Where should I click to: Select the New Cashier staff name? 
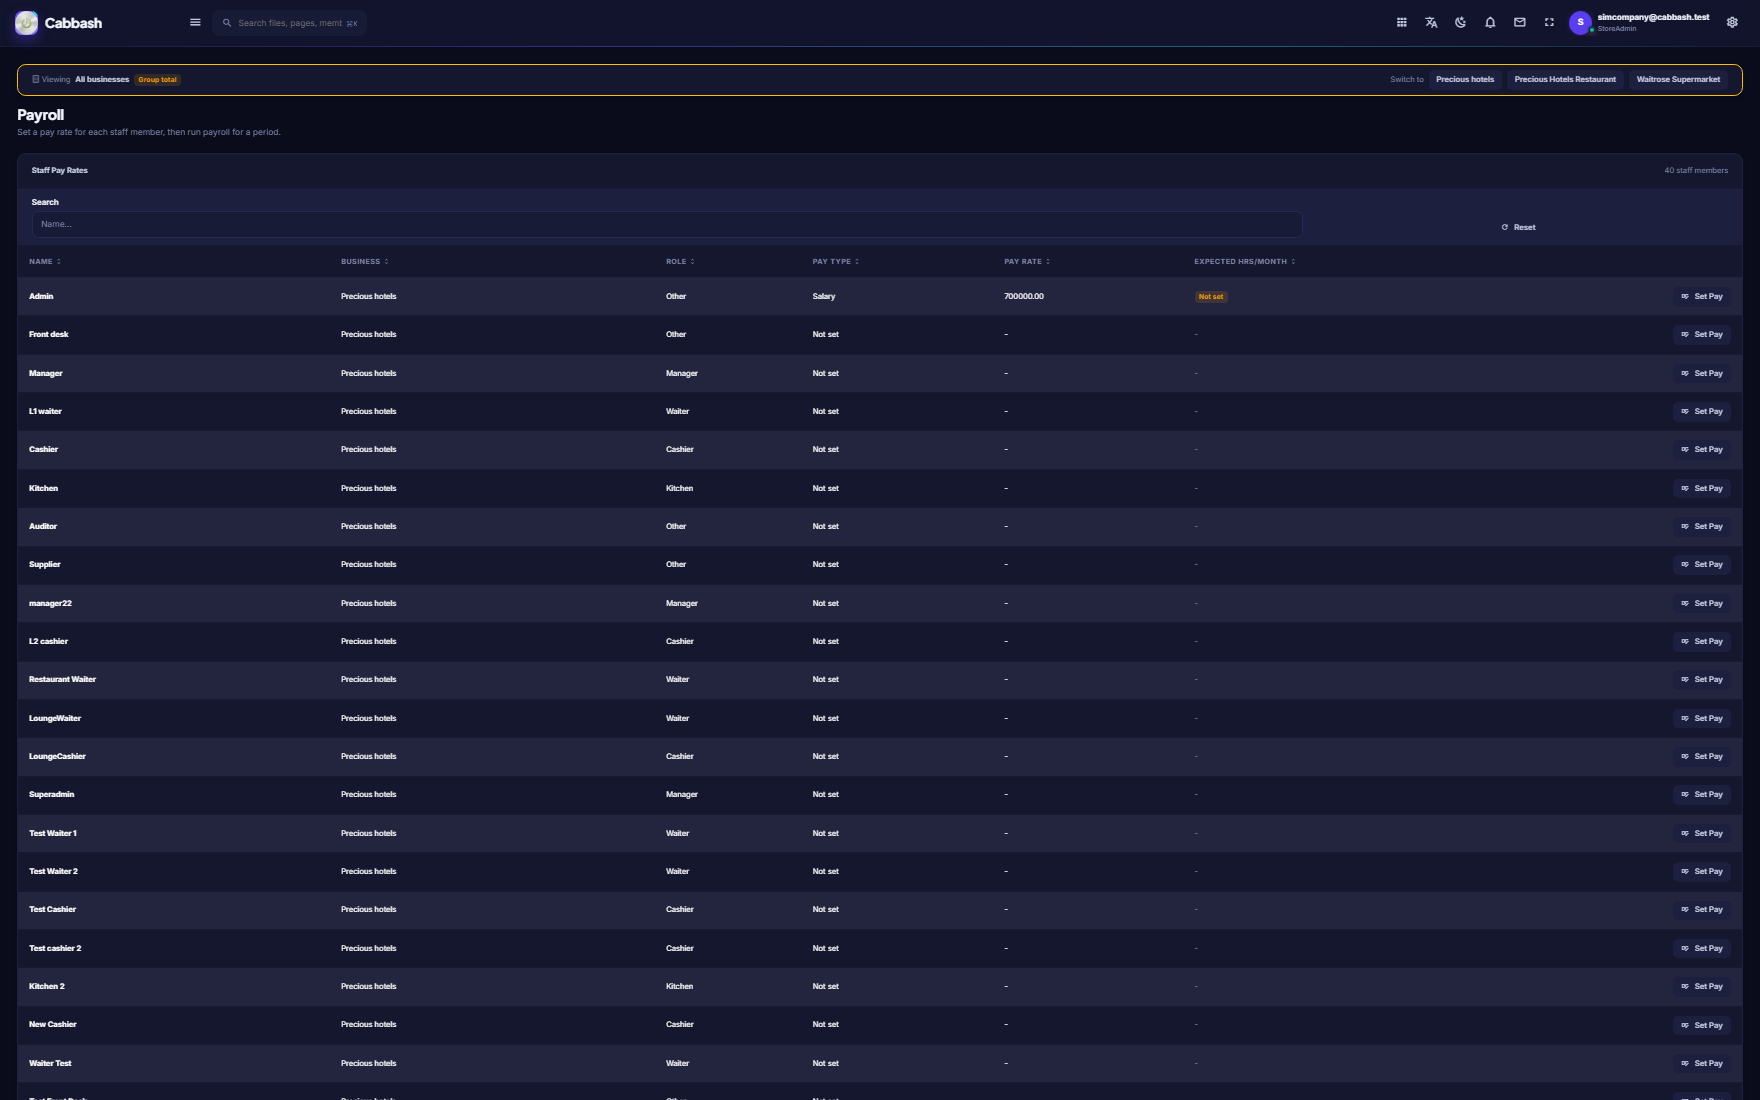(x=53, y=1025)
